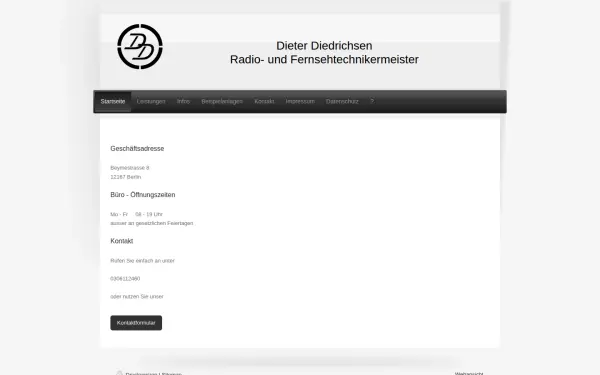Screen dimensions: 600x375
Task: Open the Impressum page
Action: tap(300, 102)
